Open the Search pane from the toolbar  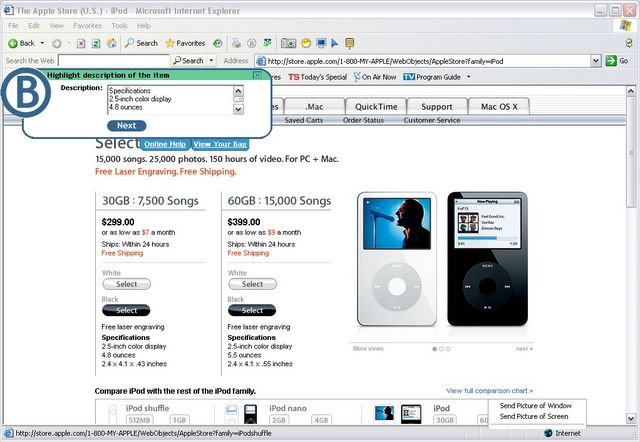tap(141, 43)
